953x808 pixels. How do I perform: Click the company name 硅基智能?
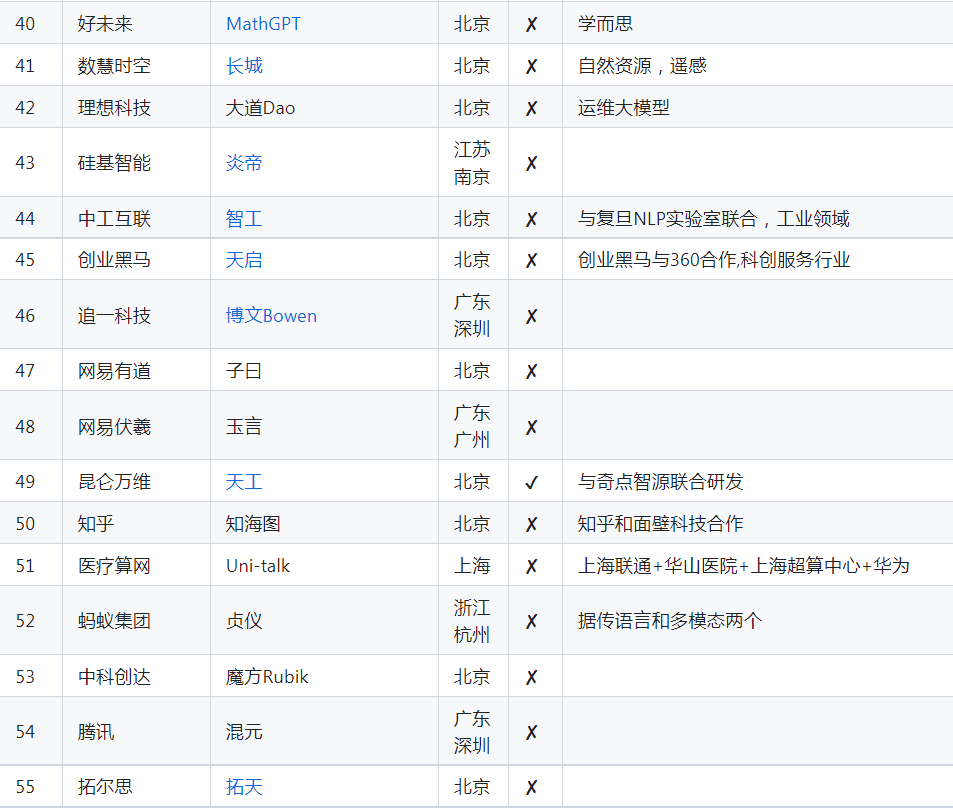point(114,163)
